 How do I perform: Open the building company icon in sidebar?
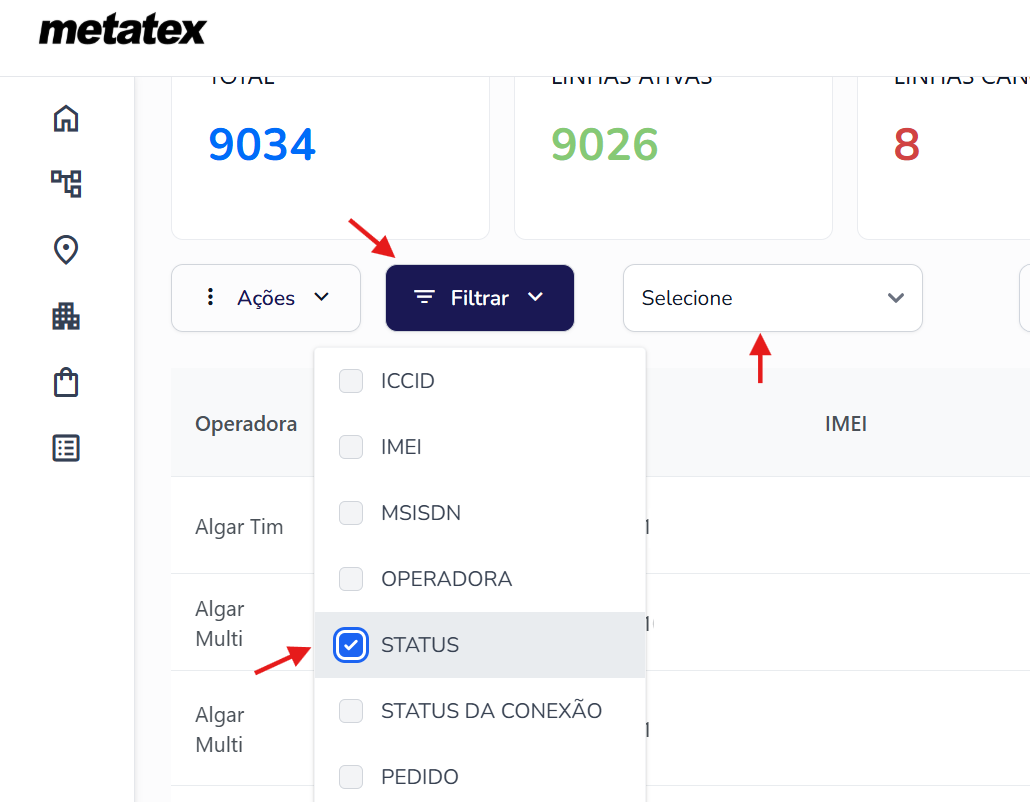tap(66, 317)
